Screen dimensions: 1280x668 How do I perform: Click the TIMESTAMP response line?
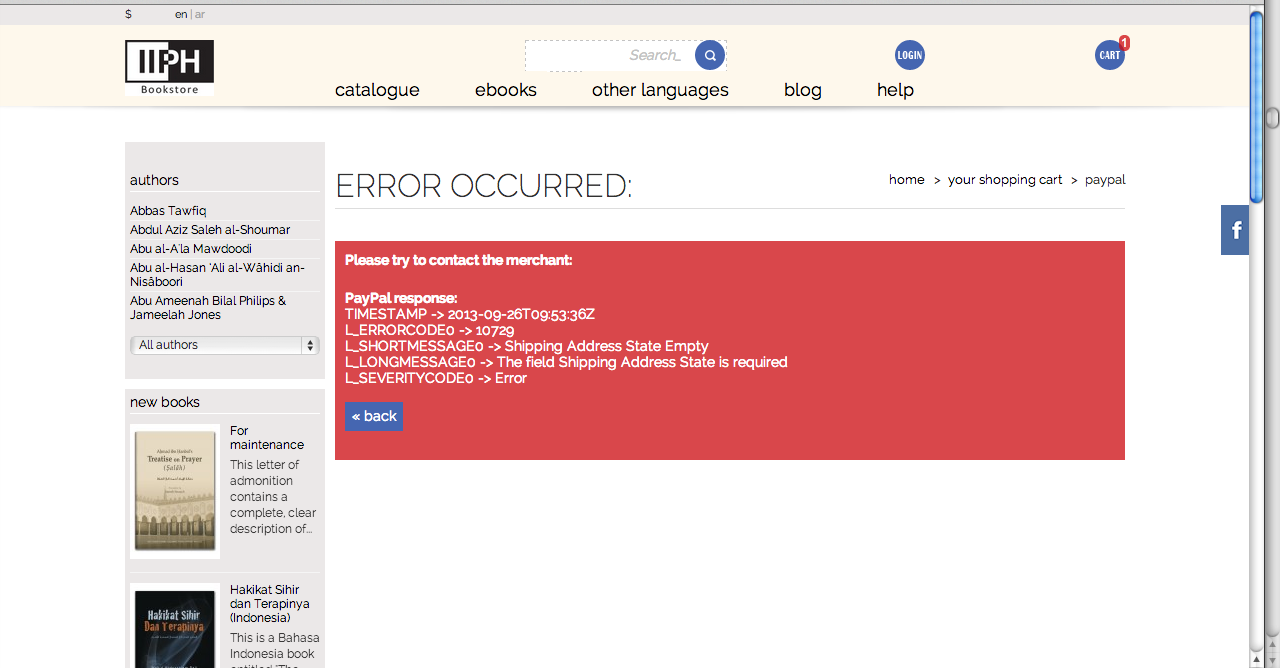pyautogui.click(x=470, y=314)
